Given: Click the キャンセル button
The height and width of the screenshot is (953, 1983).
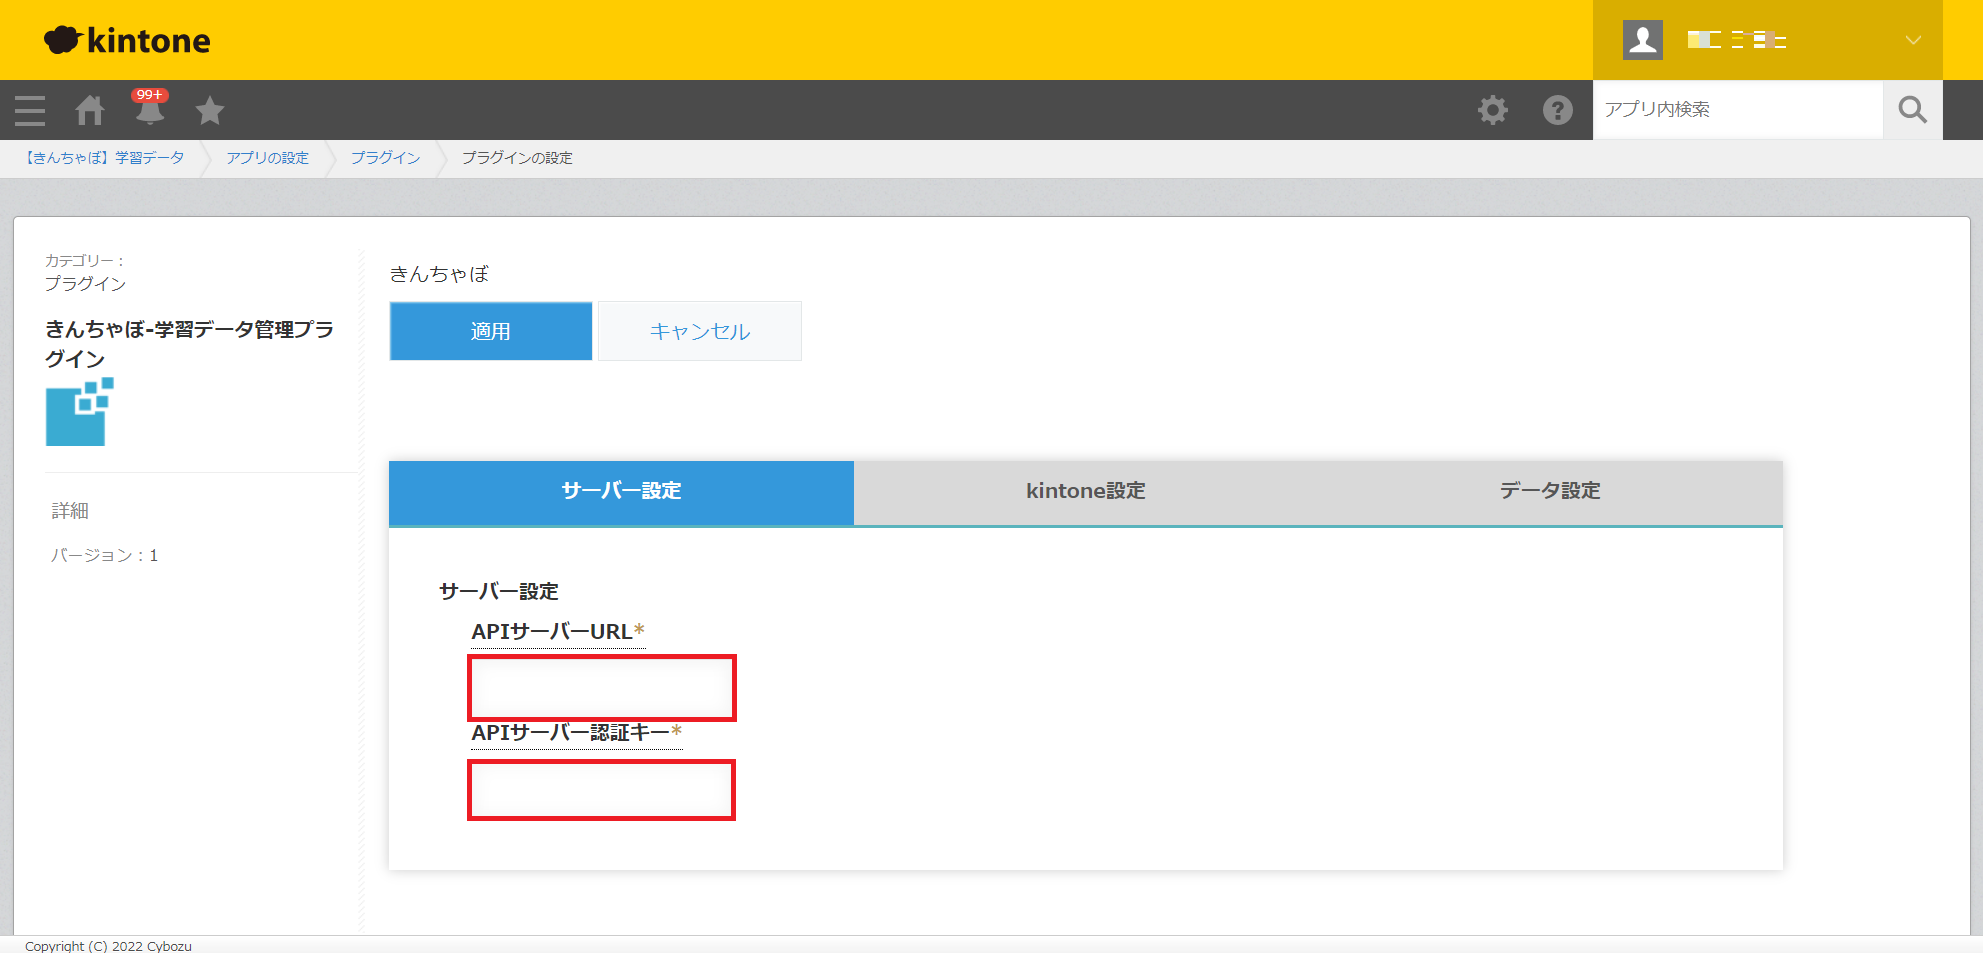Looking at the screenshot, I should [700, 331].
